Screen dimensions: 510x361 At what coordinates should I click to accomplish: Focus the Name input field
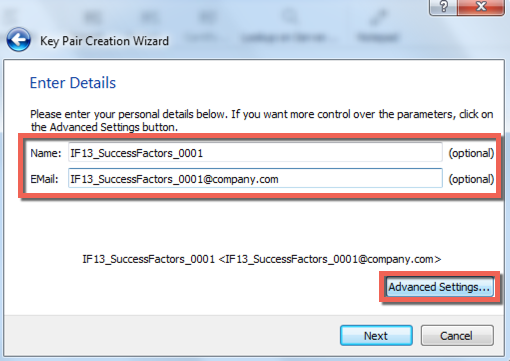[x=255, y=153]
